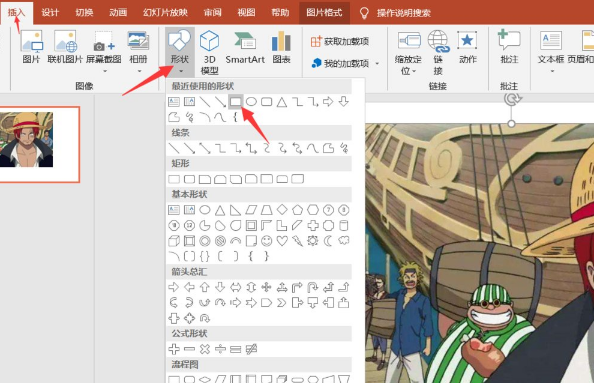Open the 视图 tab

[x=246, y=13]
